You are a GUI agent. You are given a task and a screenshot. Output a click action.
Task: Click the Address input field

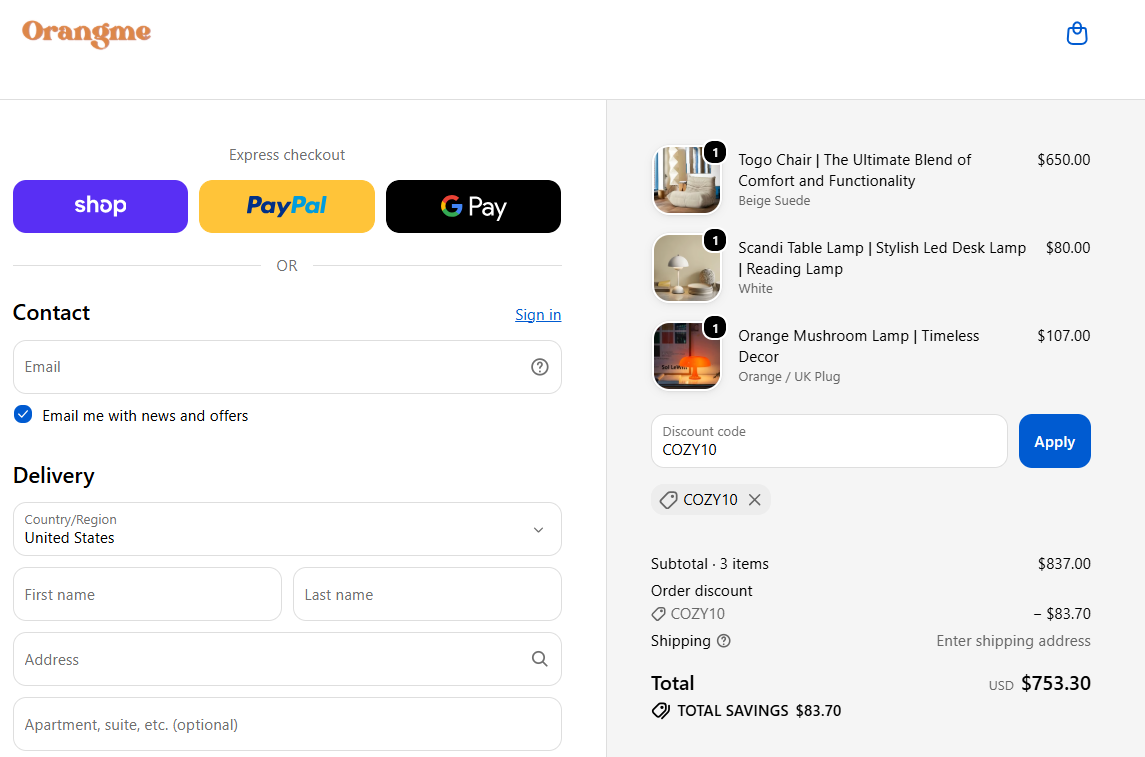tap(287, 659)
